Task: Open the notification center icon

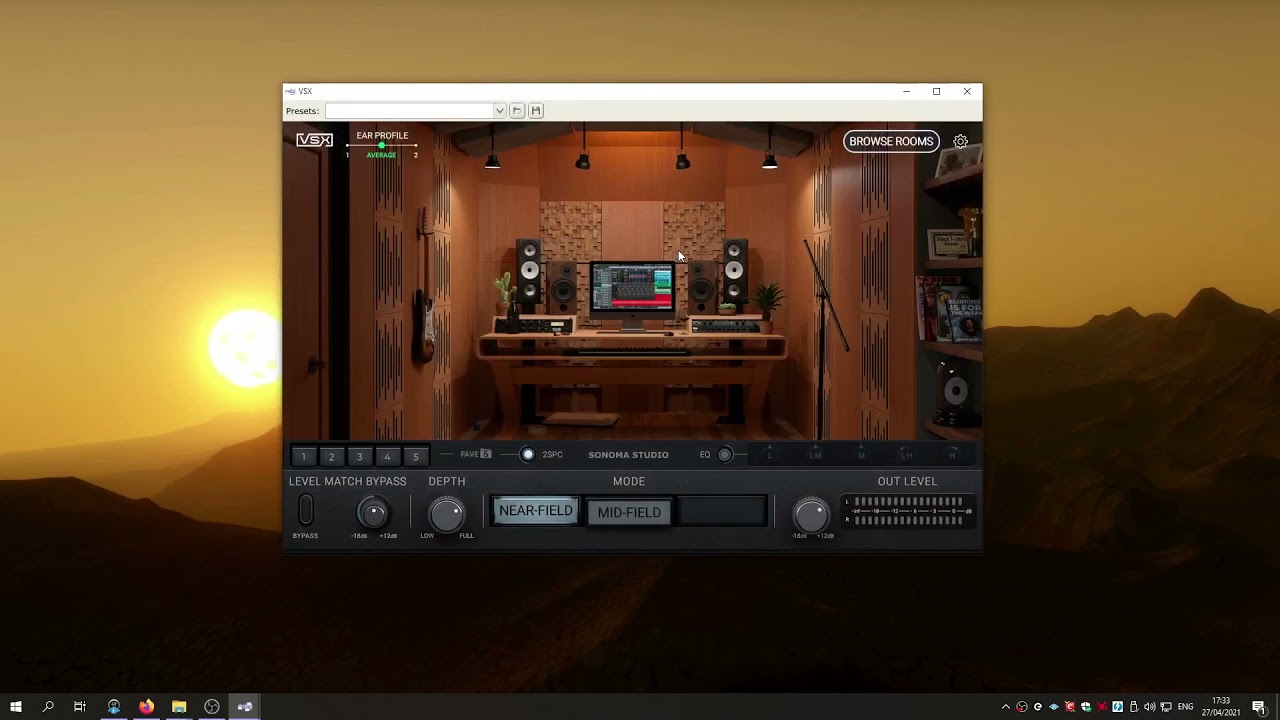Action: (1259, 707)
